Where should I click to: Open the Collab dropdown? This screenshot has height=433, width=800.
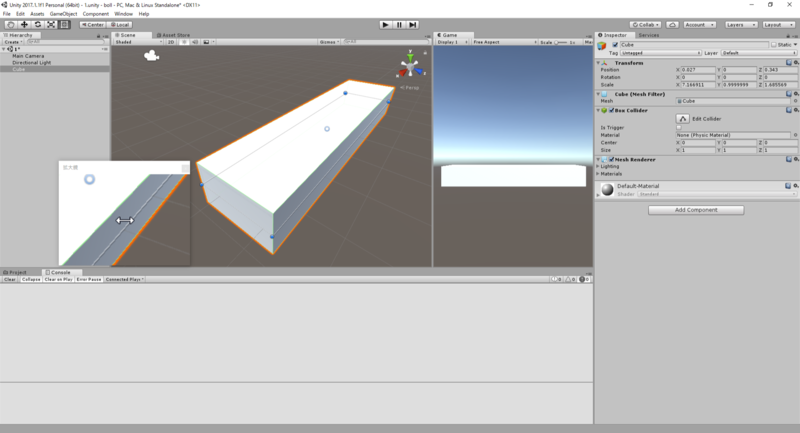[645, 24]
